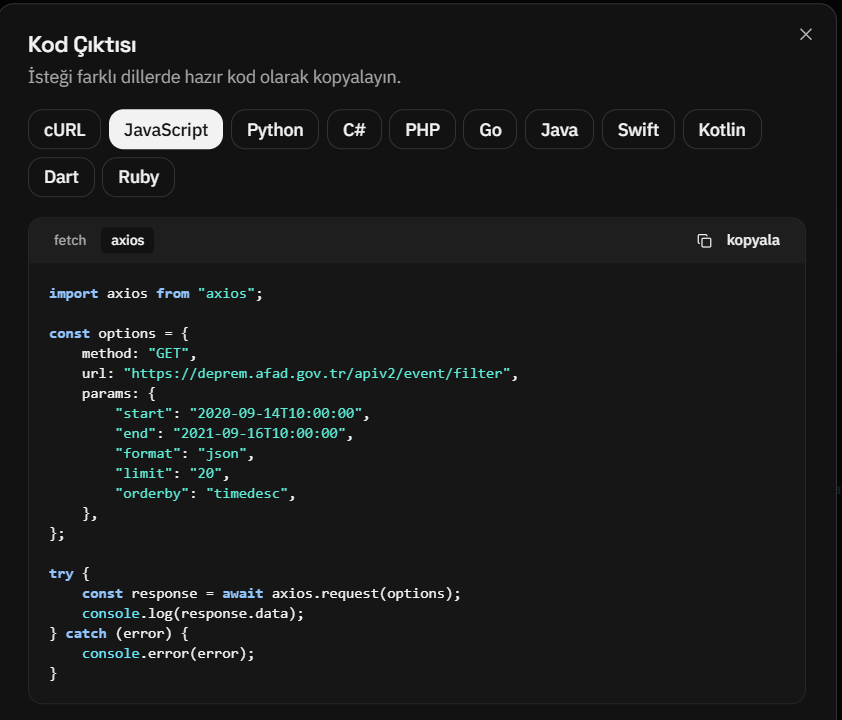
Task: Select the cURL language tab
Action: (x=64, y=129)
